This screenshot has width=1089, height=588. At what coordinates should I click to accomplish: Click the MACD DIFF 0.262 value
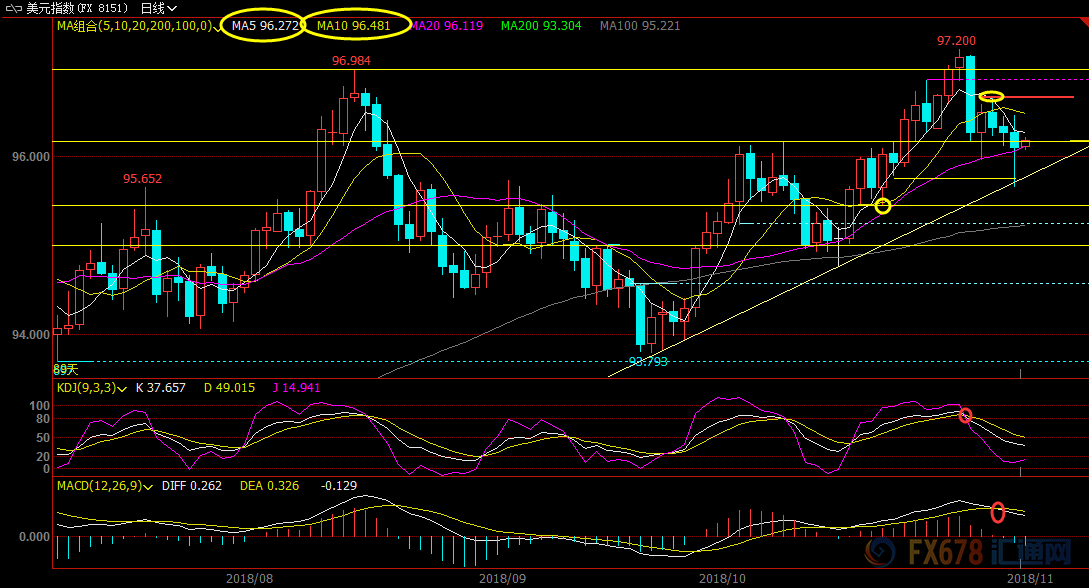point(192,486)
